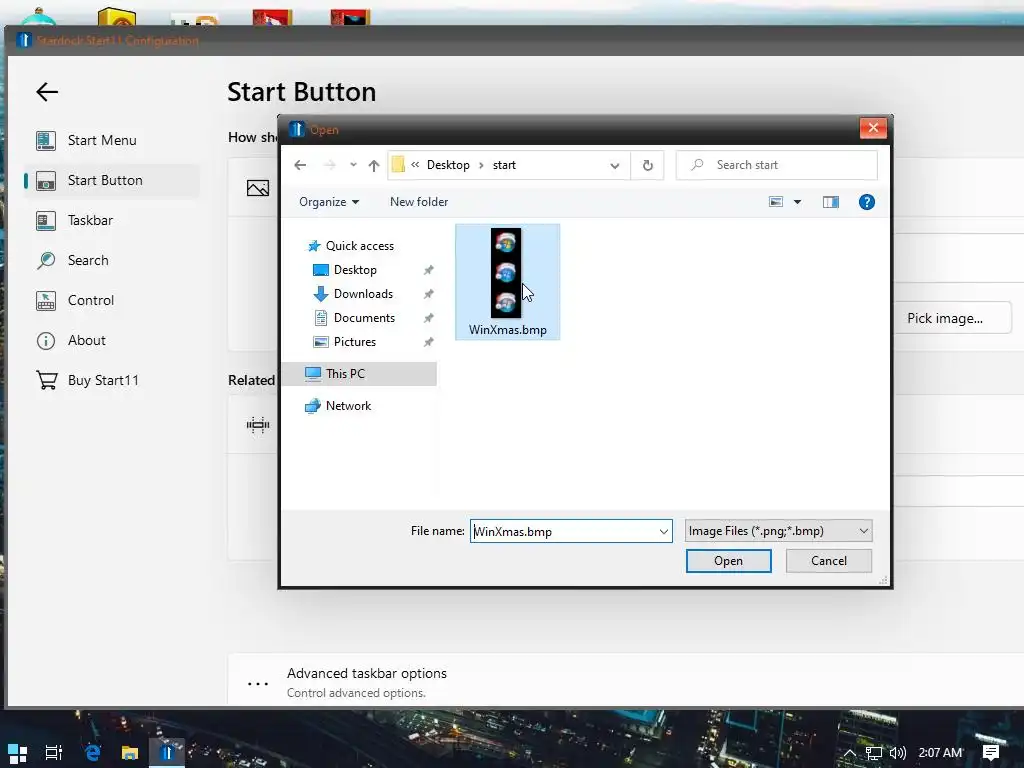Refresh the start folder view
Image resolution: width=1024 pixels, height=768 pixels.
pyautogui.click(x=647, y=165)
